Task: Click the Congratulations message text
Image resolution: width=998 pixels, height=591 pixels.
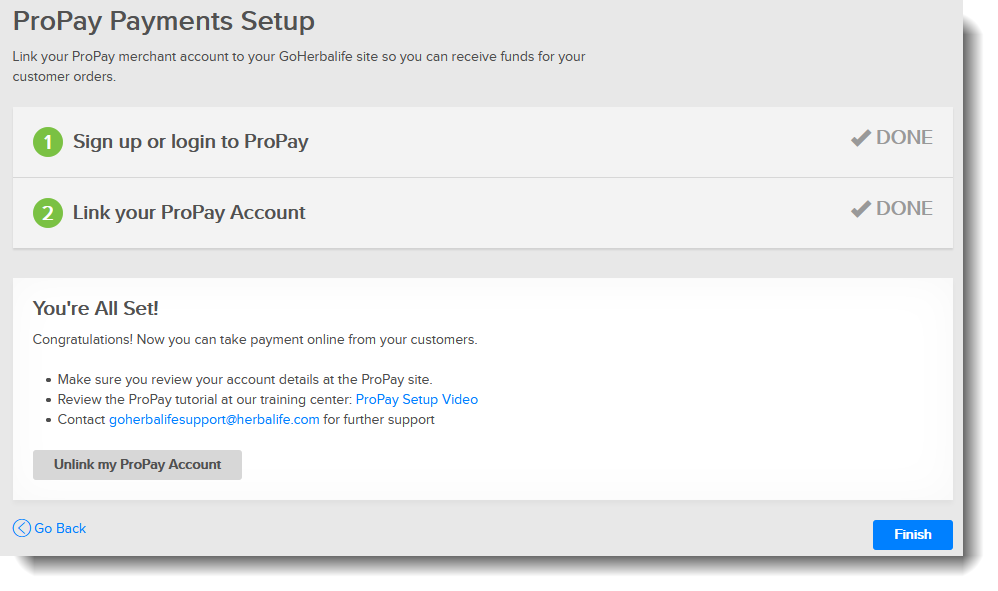Action: coord(255,339)
